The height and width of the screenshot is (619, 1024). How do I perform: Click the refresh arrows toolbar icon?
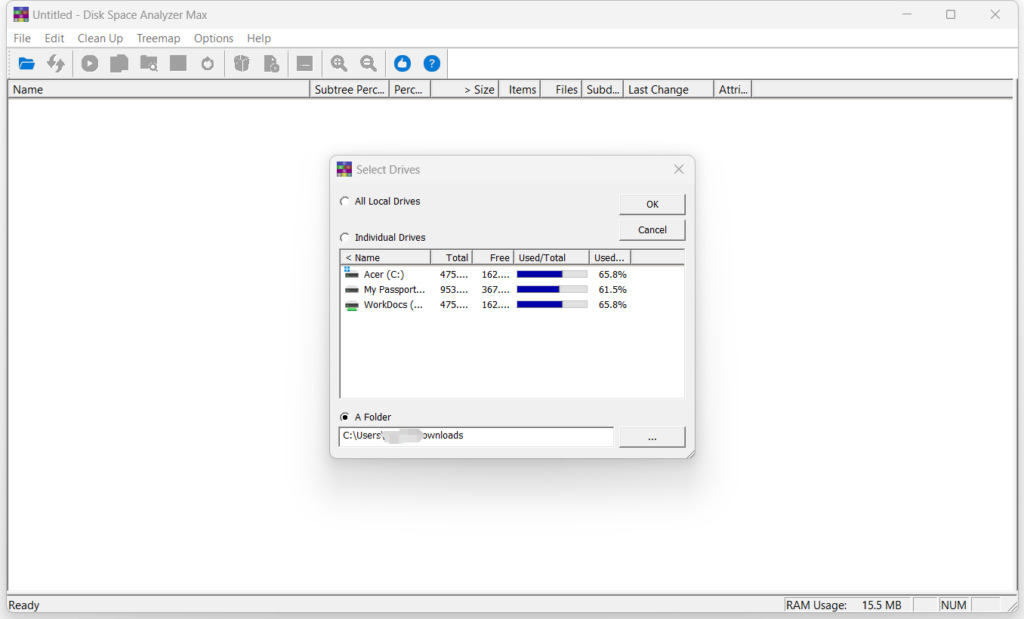(x=56, y=64)
